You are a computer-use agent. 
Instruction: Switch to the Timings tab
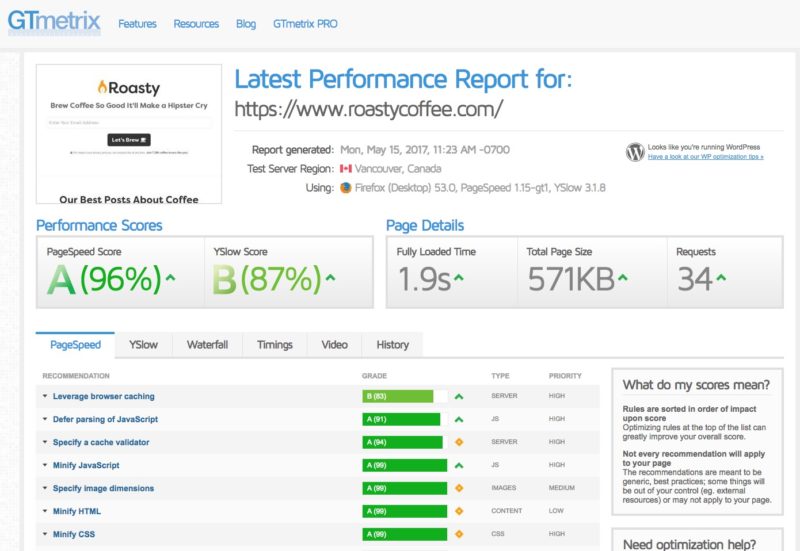click(274, 345)
